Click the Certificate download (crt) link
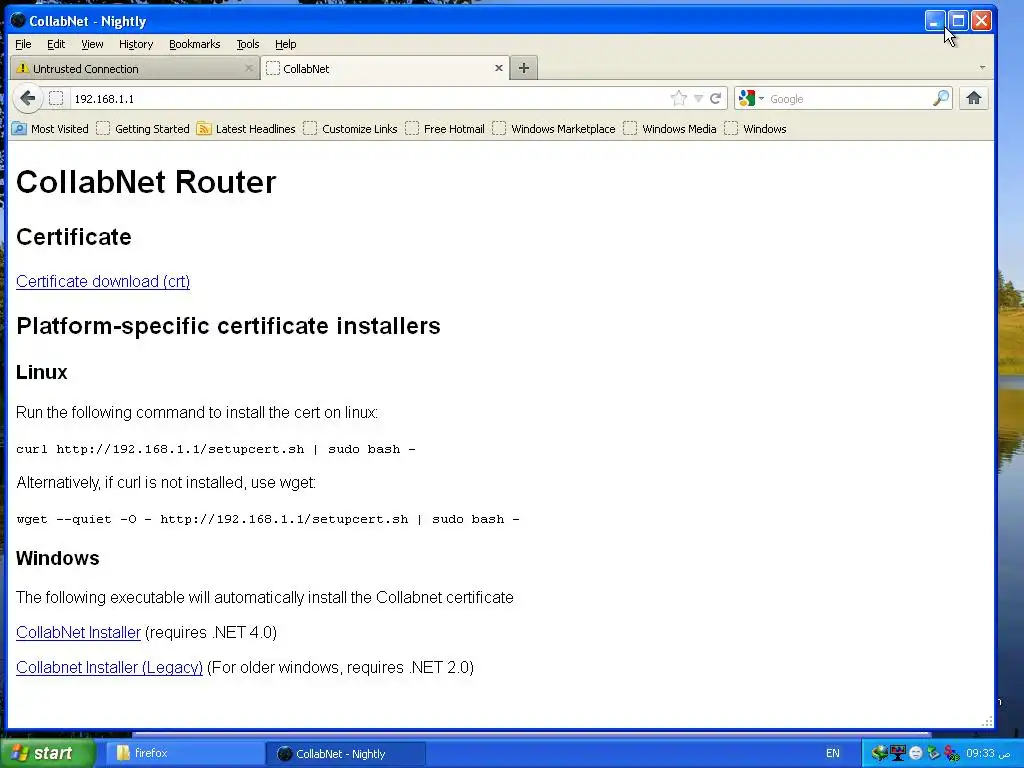The height and width of the screenshot is (768, 1024). pos(103,281)
